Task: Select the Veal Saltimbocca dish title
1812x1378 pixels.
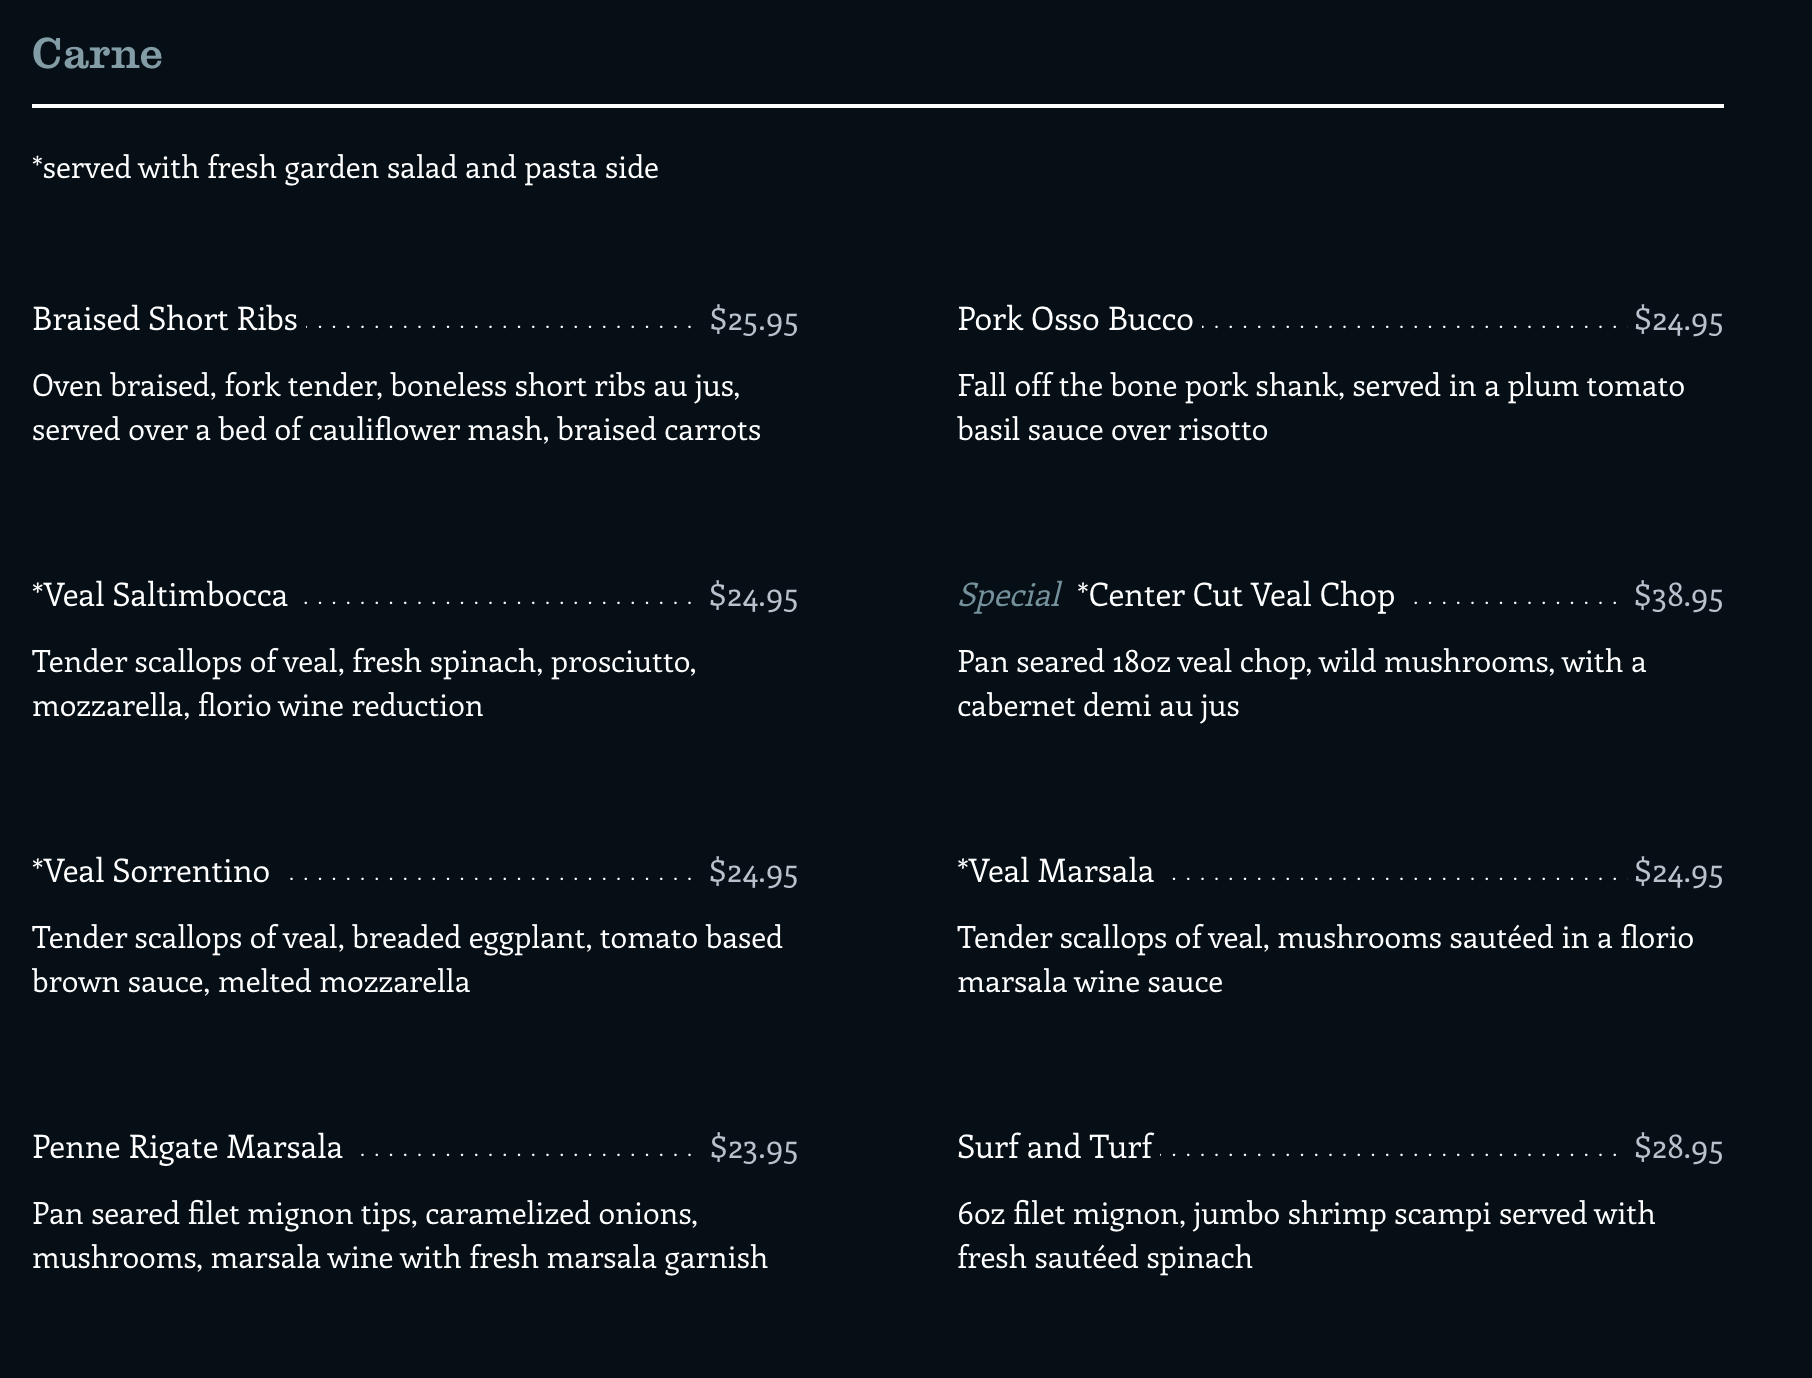Action: (160, 595)
